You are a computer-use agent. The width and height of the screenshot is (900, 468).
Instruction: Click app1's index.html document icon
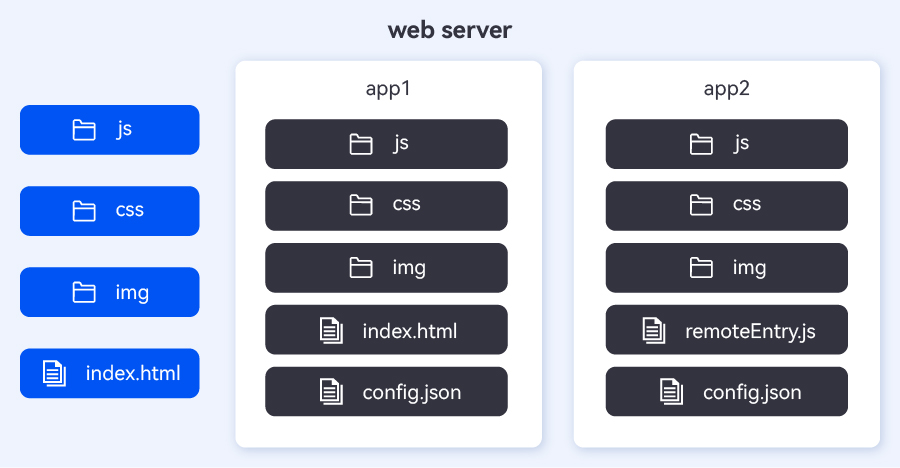pos(331,330)
